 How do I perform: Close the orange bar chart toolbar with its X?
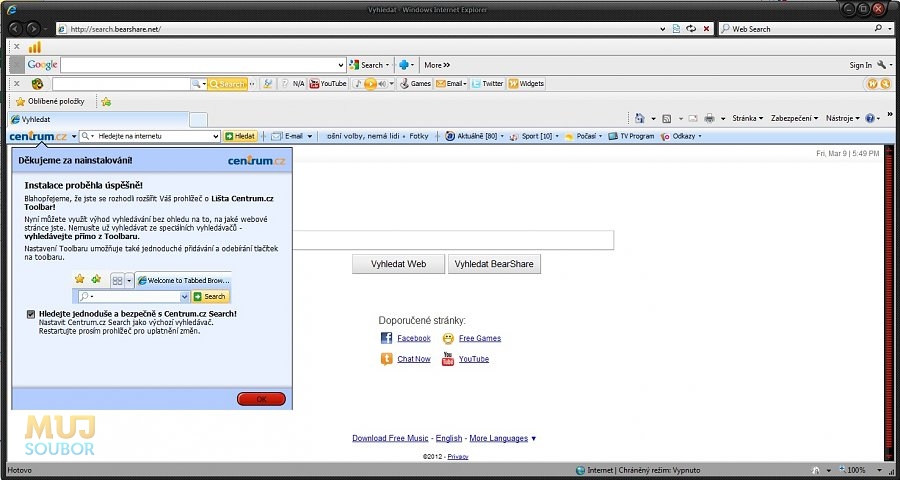click(x=17, y=47)
